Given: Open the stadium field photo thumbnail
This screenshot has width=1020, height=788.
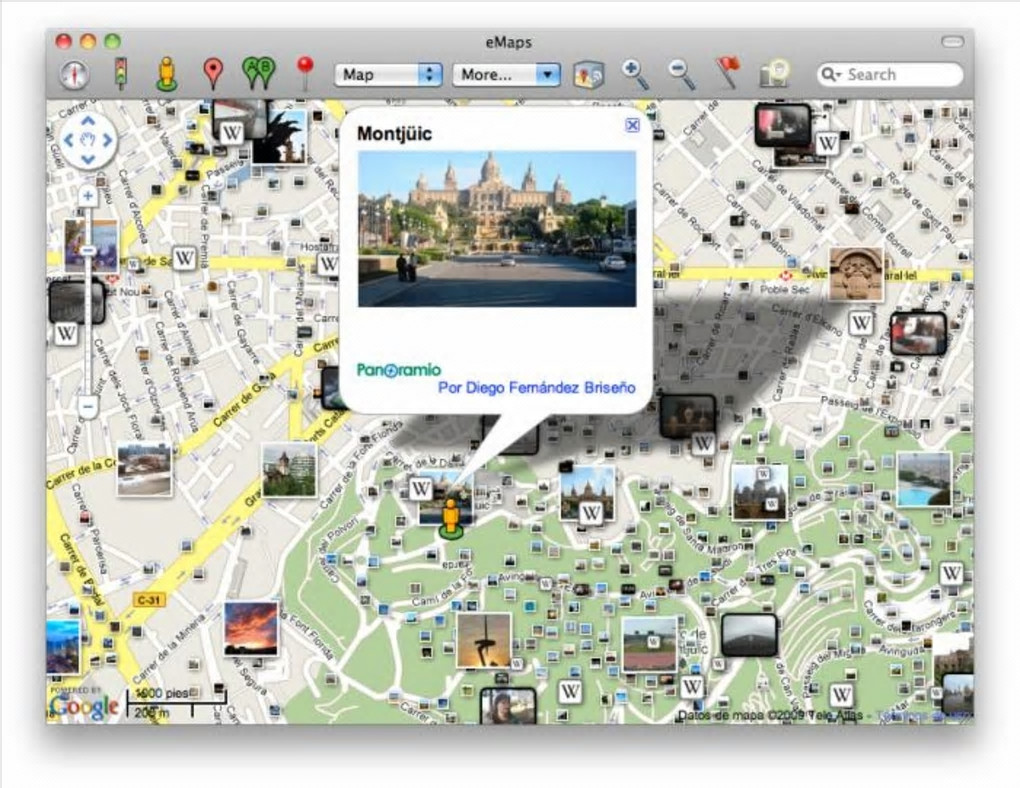Looking at the screenshot, I should (x=649, y=644).
